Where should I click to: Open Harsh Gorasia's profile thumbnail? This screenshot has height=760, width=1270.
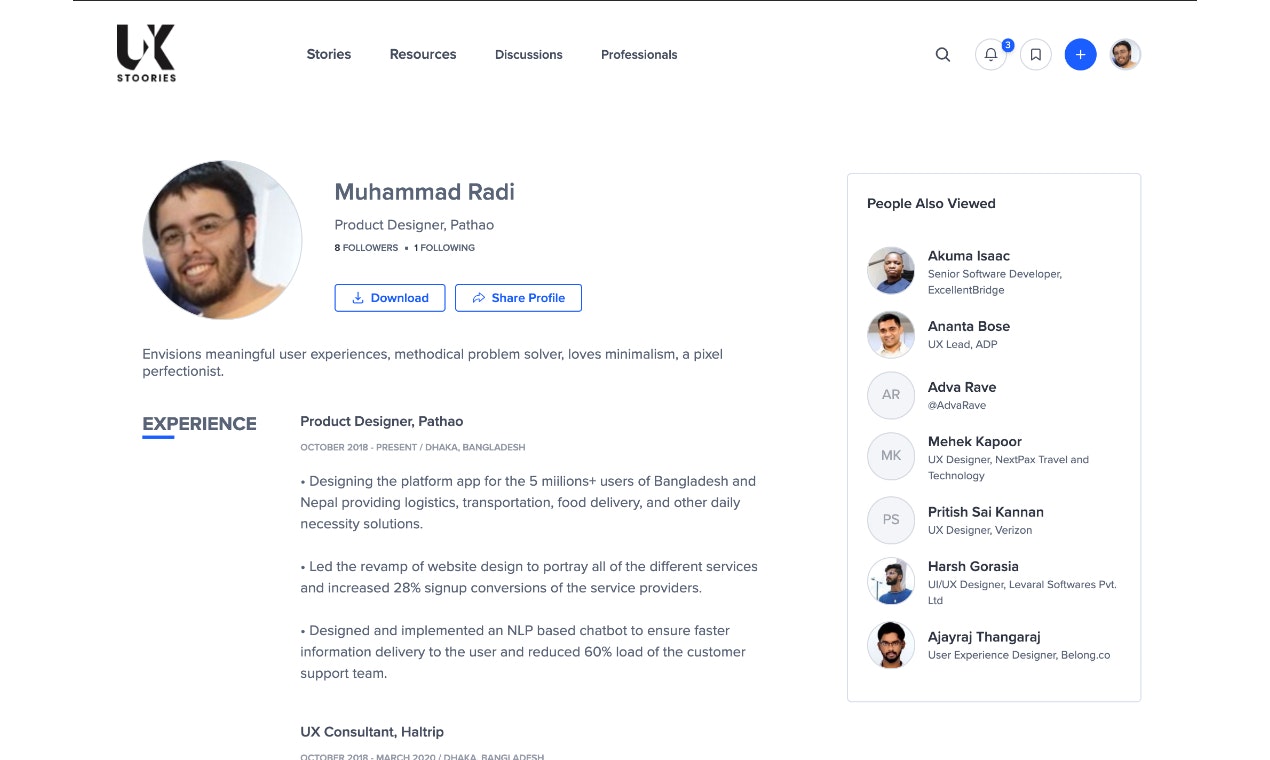coord(890,581)
